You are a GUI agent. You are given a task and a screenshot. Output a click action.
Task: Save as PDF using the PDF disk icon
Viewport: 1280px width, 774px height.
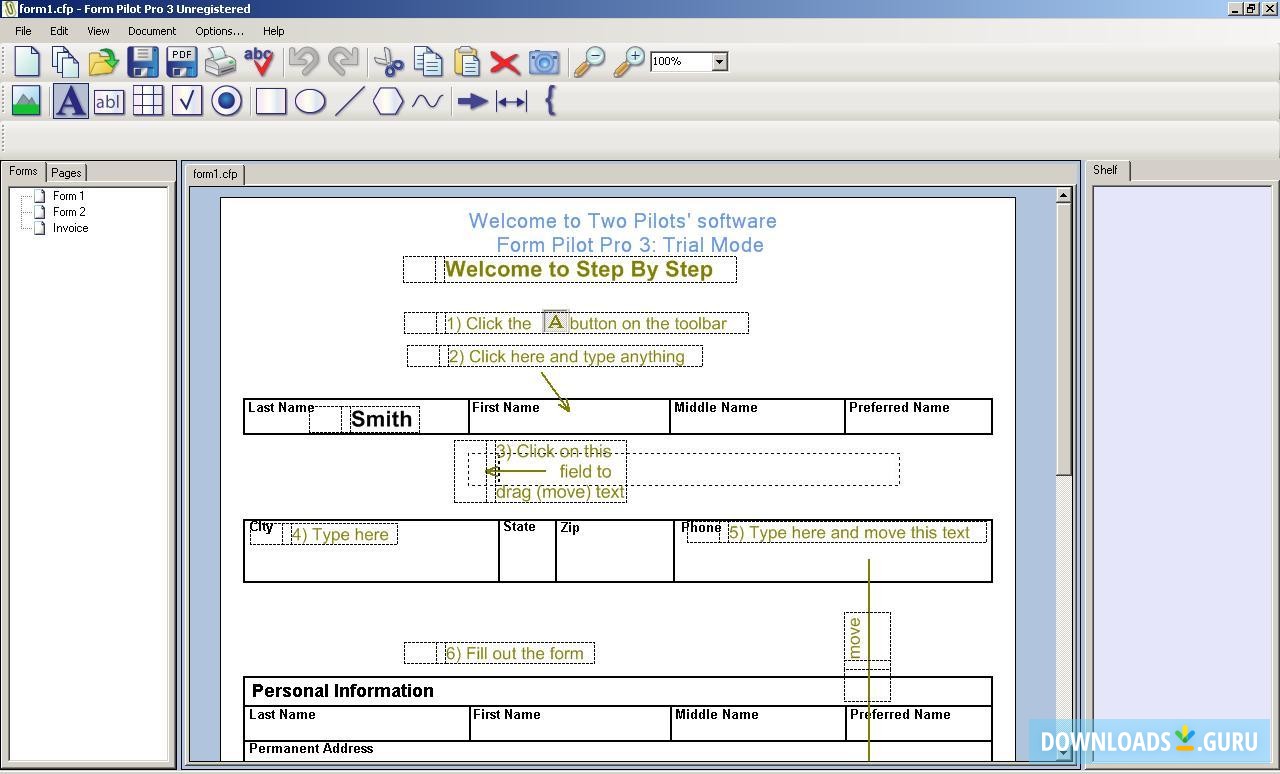pyautogui.click(x=181, y=62)
